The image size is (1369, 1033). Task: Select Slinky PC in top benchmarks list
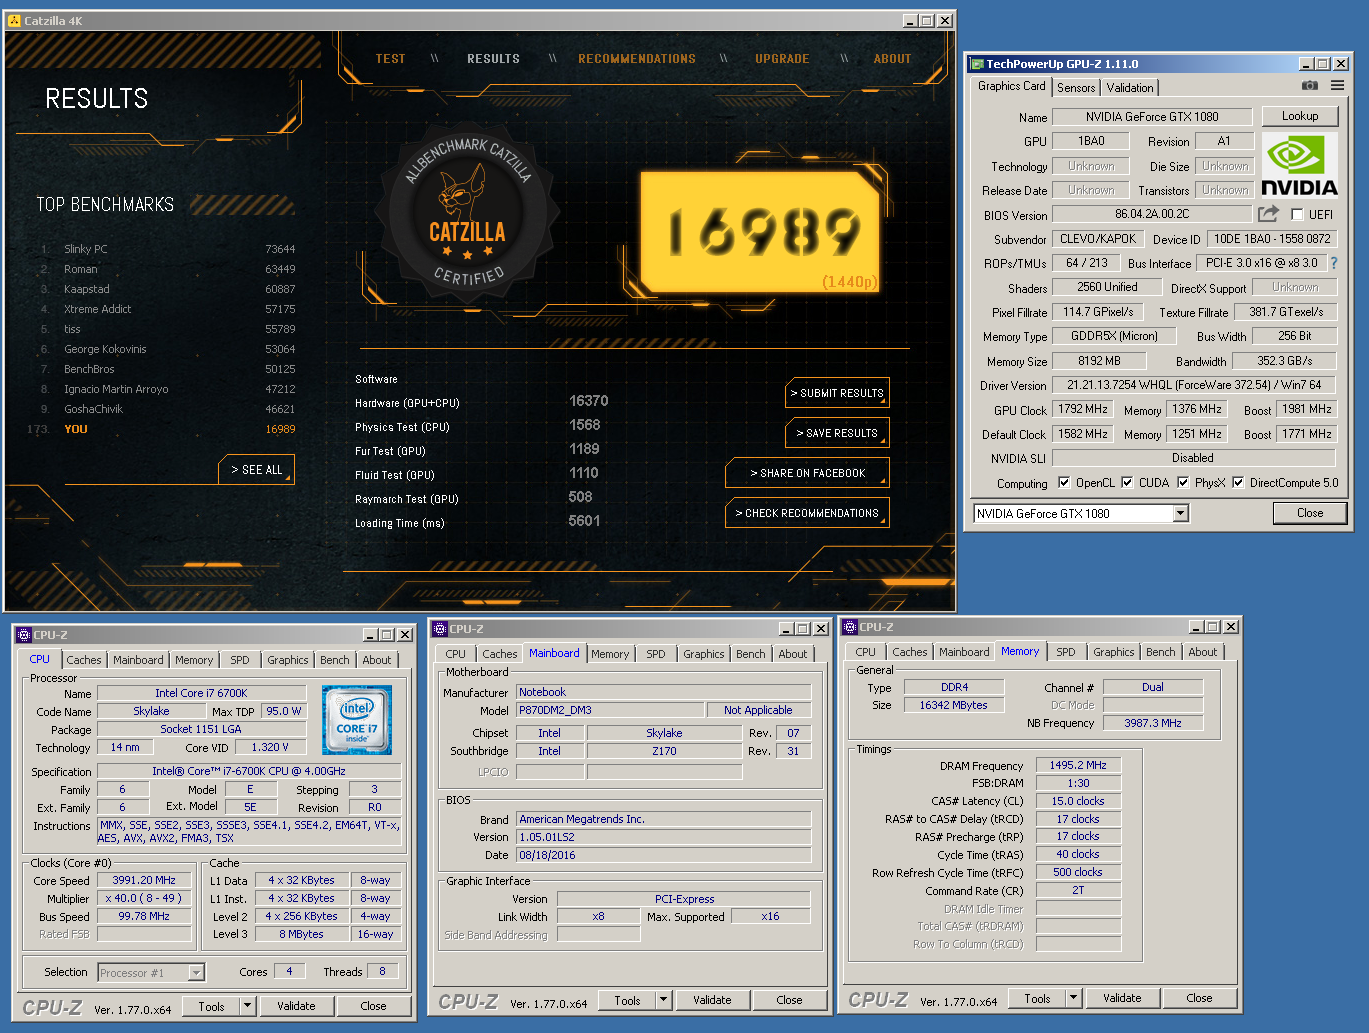[x=168, y=249]
